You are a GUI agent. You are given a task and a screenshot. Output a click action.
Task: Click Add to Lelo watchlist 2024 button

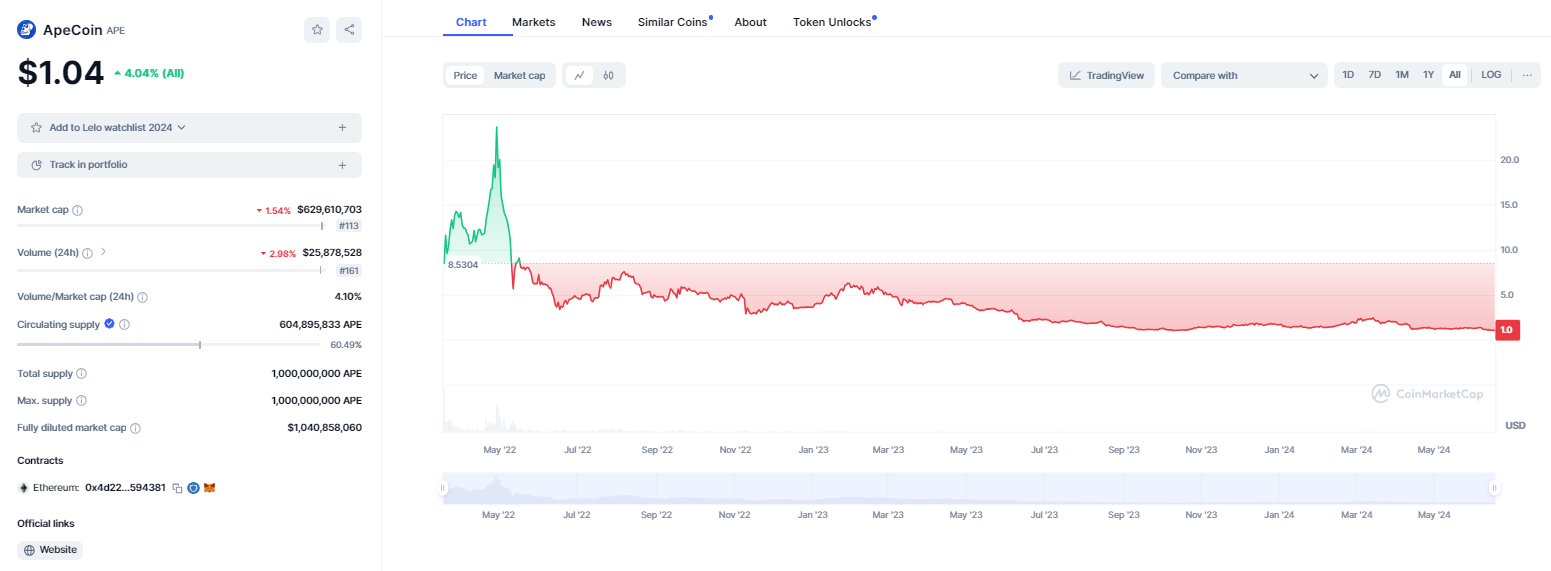pyautogui.click(x=189, y=128)
